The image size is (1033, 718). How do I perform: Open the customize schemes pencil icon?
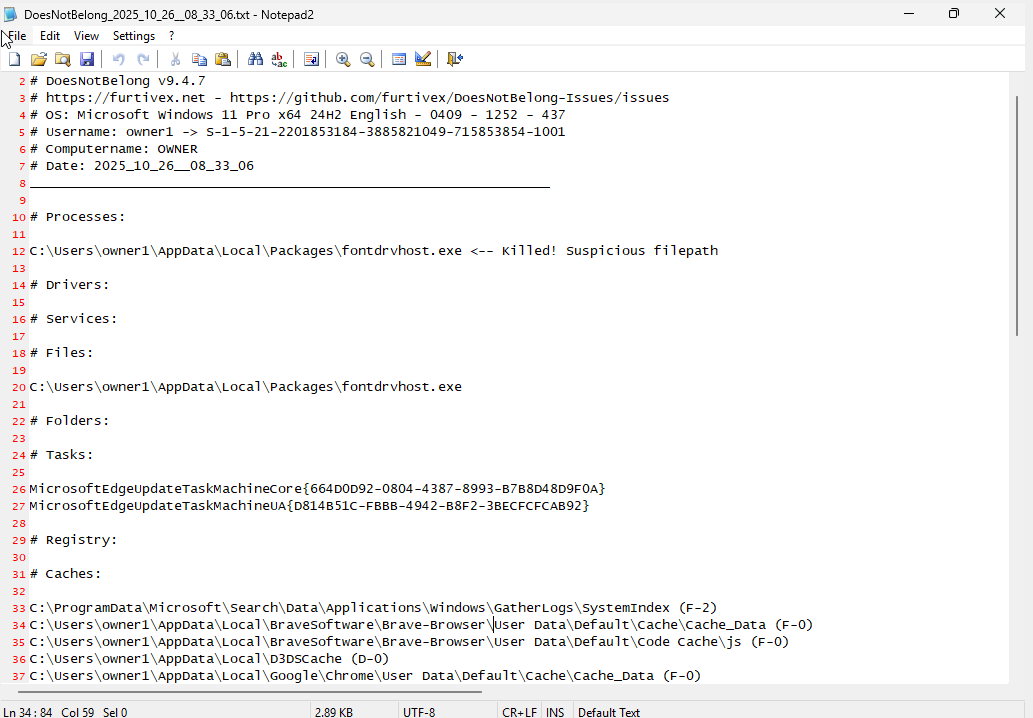tap(423, 59)
